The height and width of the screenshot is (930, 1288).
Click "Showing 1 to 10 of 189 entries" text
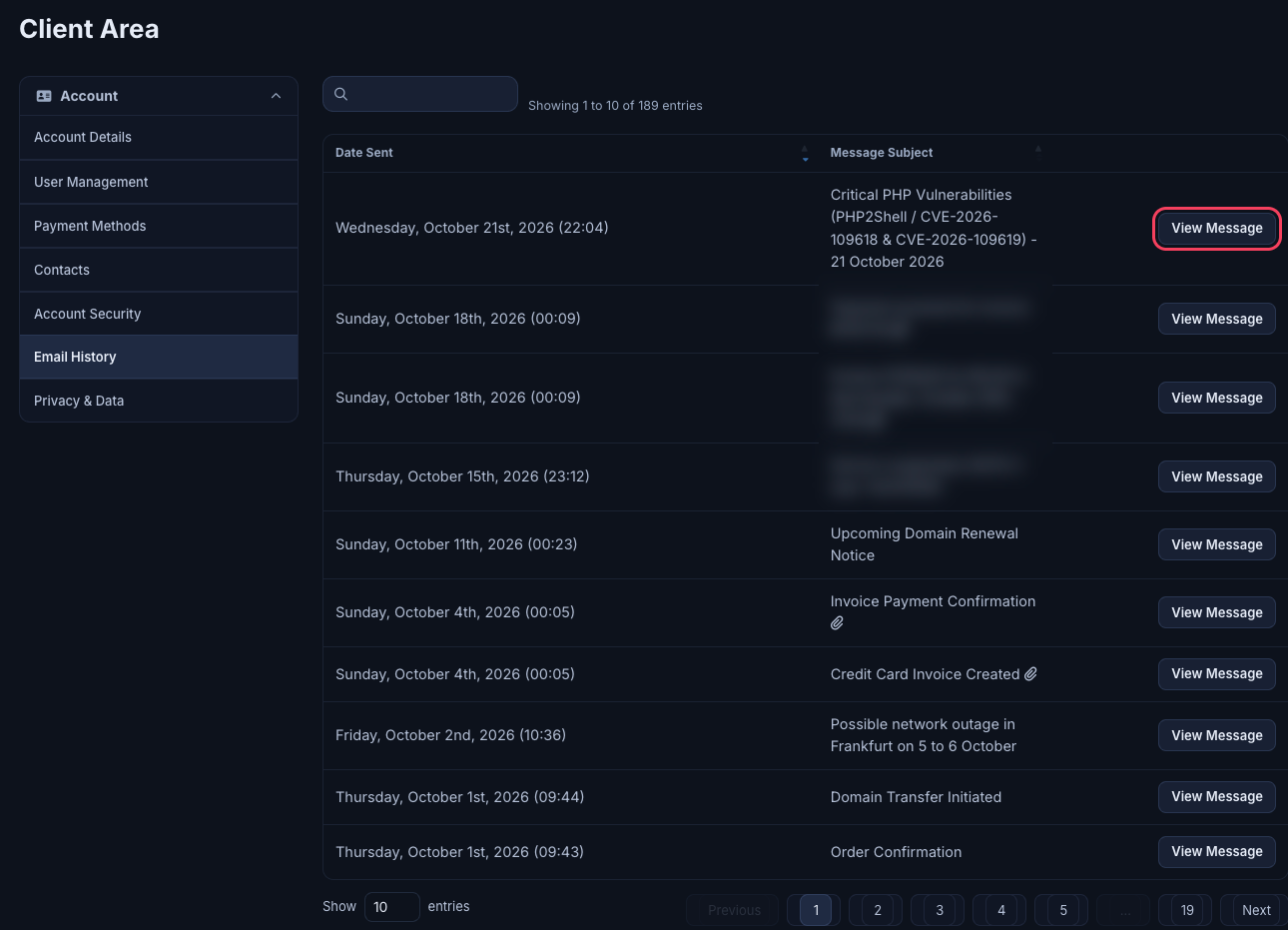[x=615, y=105]
